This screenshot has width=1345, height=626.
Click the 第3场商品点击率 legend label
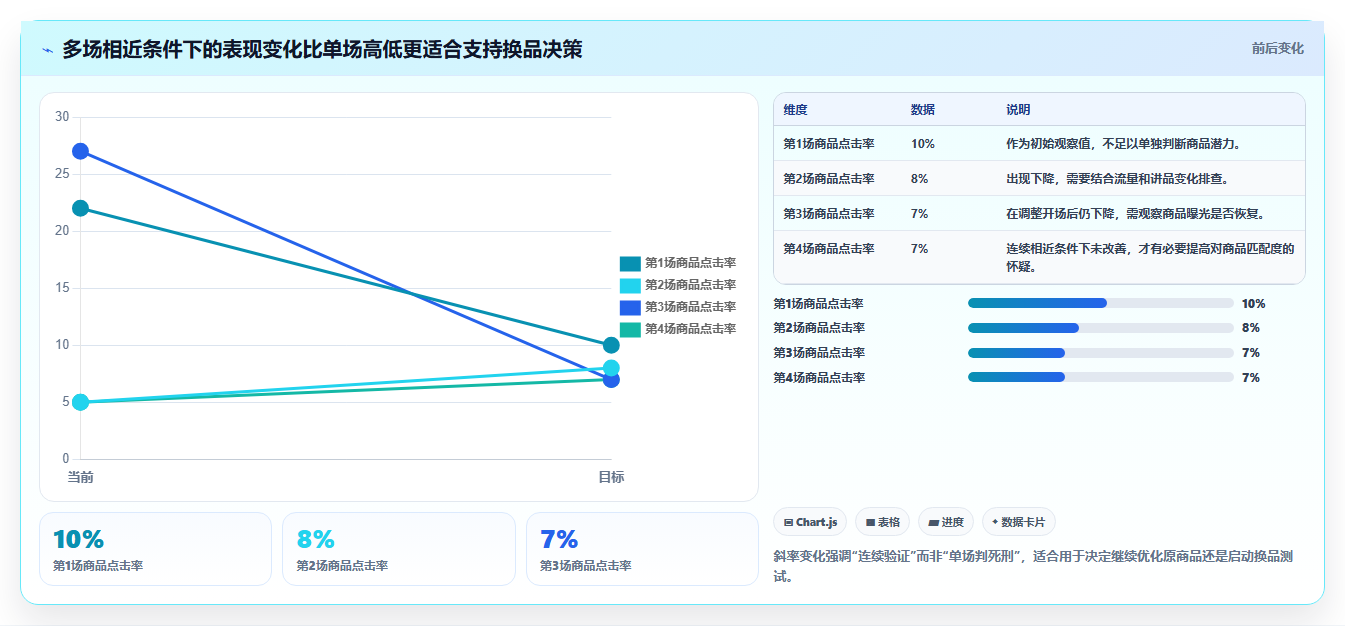(x=690, y=307)
